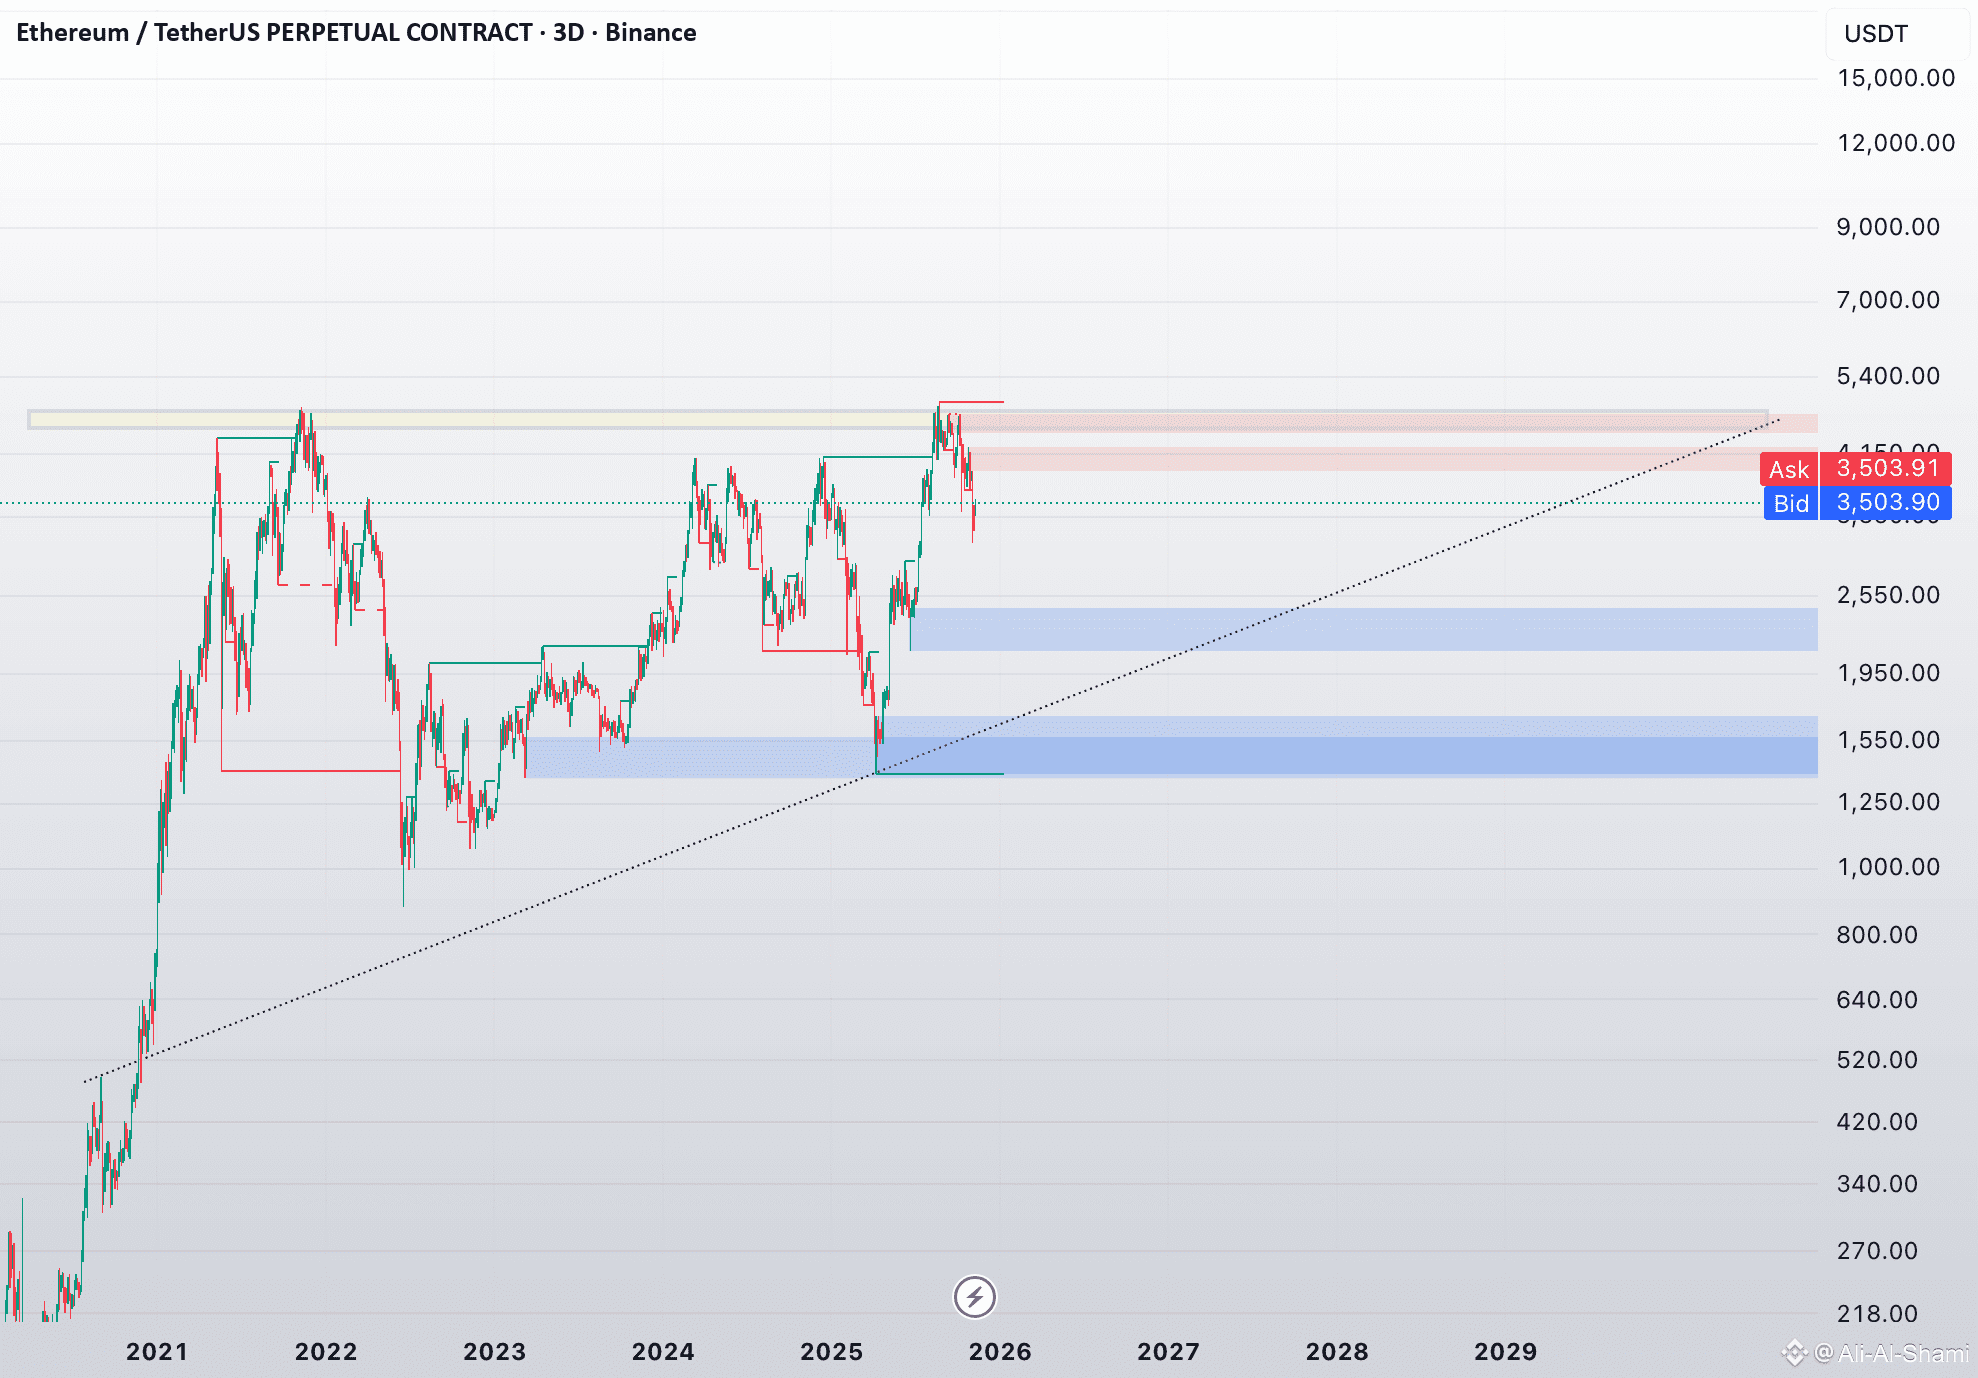Click the lightning bolt go-to-realtime icon

[x=974, y=1297]
